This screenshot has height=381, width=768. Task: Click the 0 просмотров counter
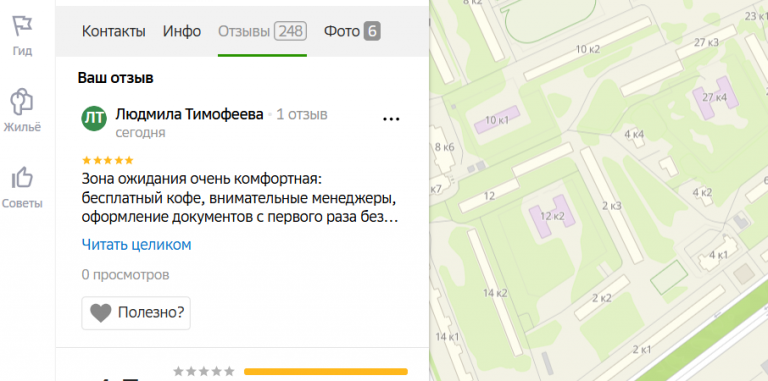(125, 275)
